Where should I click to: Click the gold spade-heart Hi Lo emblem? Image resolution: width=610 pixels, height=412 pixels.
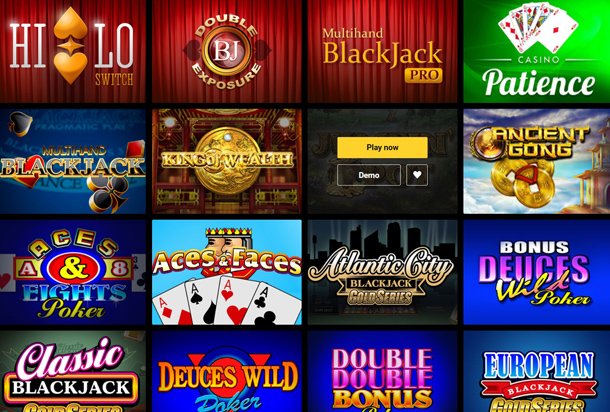point(70,46)
